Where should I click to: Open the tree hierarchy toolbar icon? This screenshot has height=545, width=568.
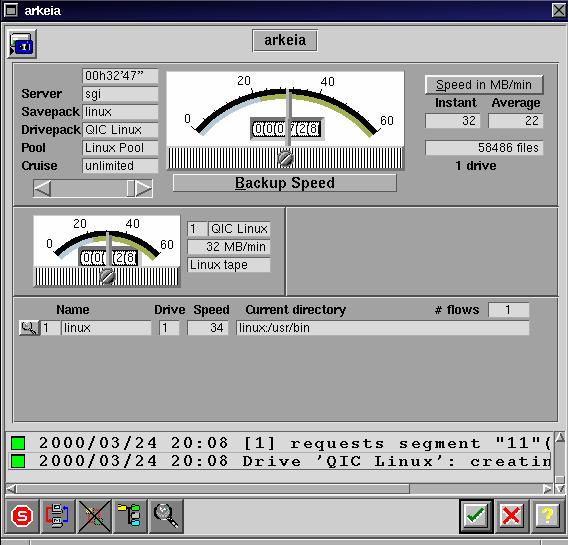click(x=130, y=516)
